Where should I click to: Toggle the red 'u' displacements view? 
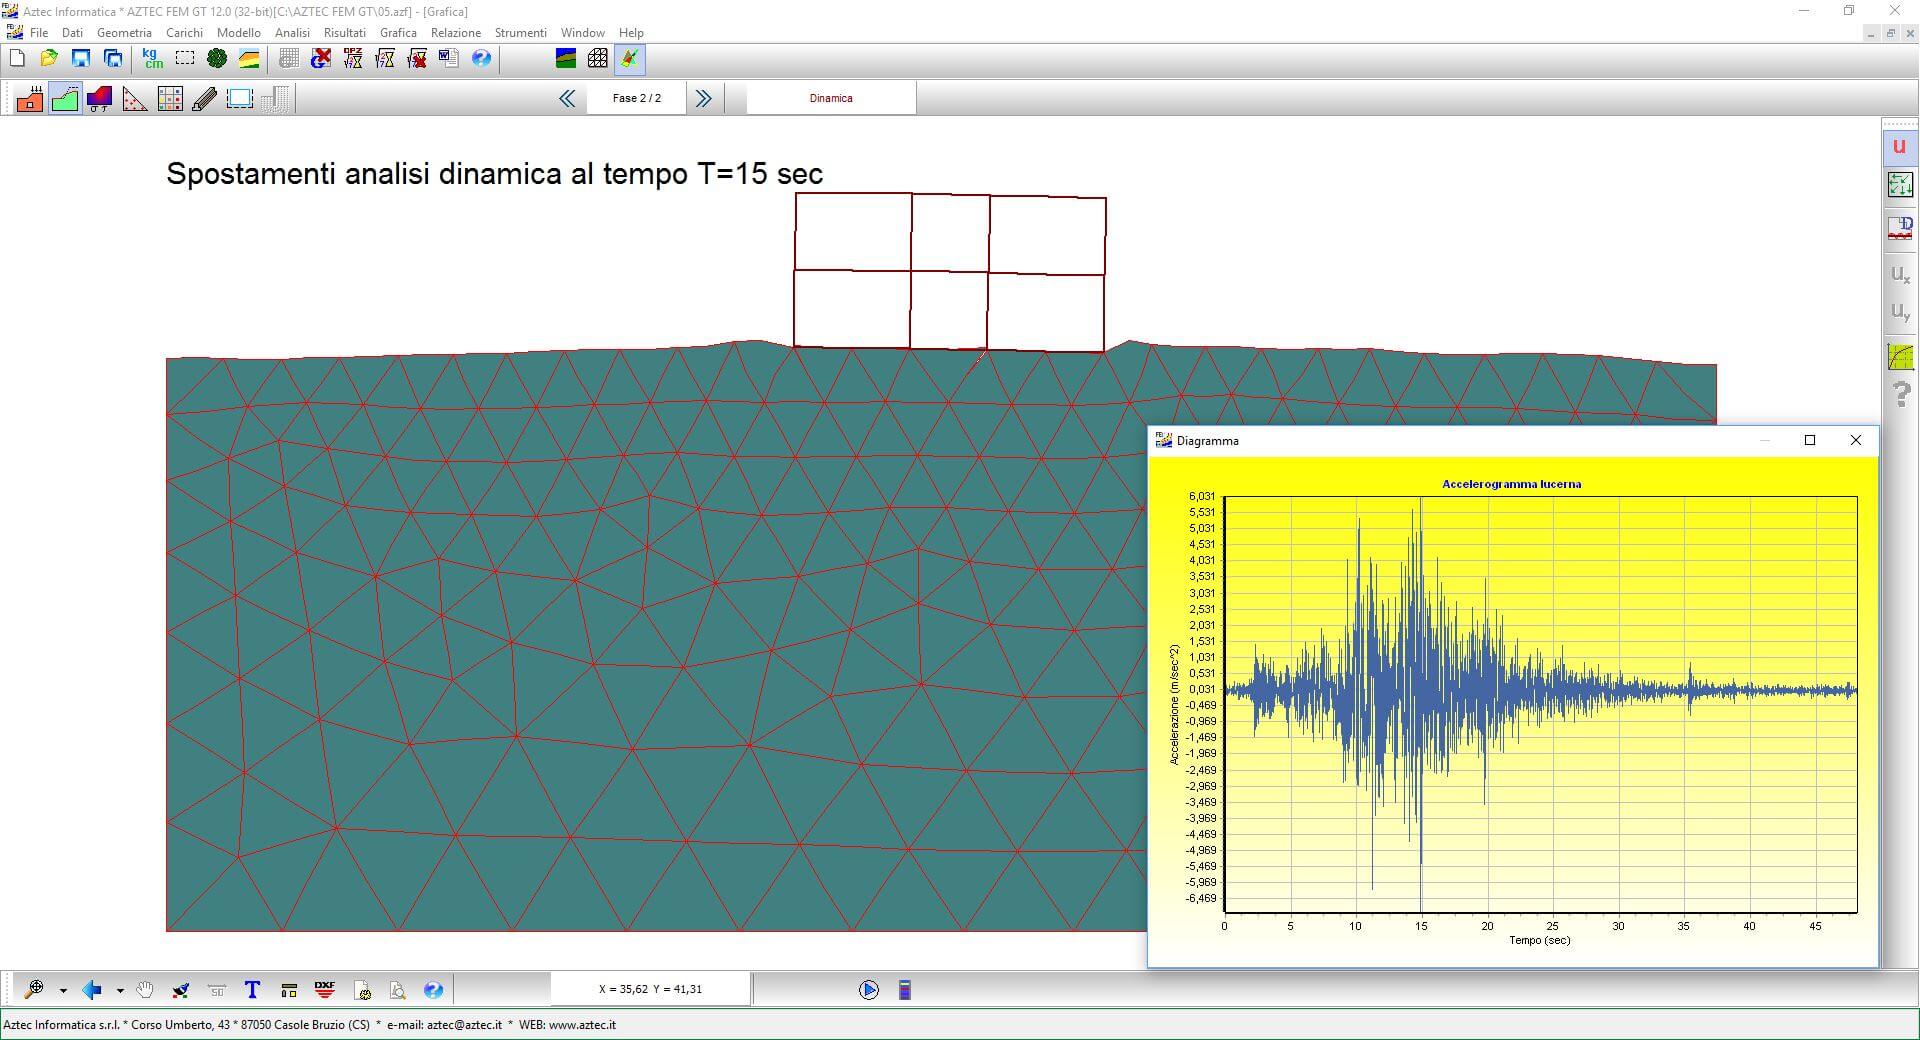[x=1900, y=146]
